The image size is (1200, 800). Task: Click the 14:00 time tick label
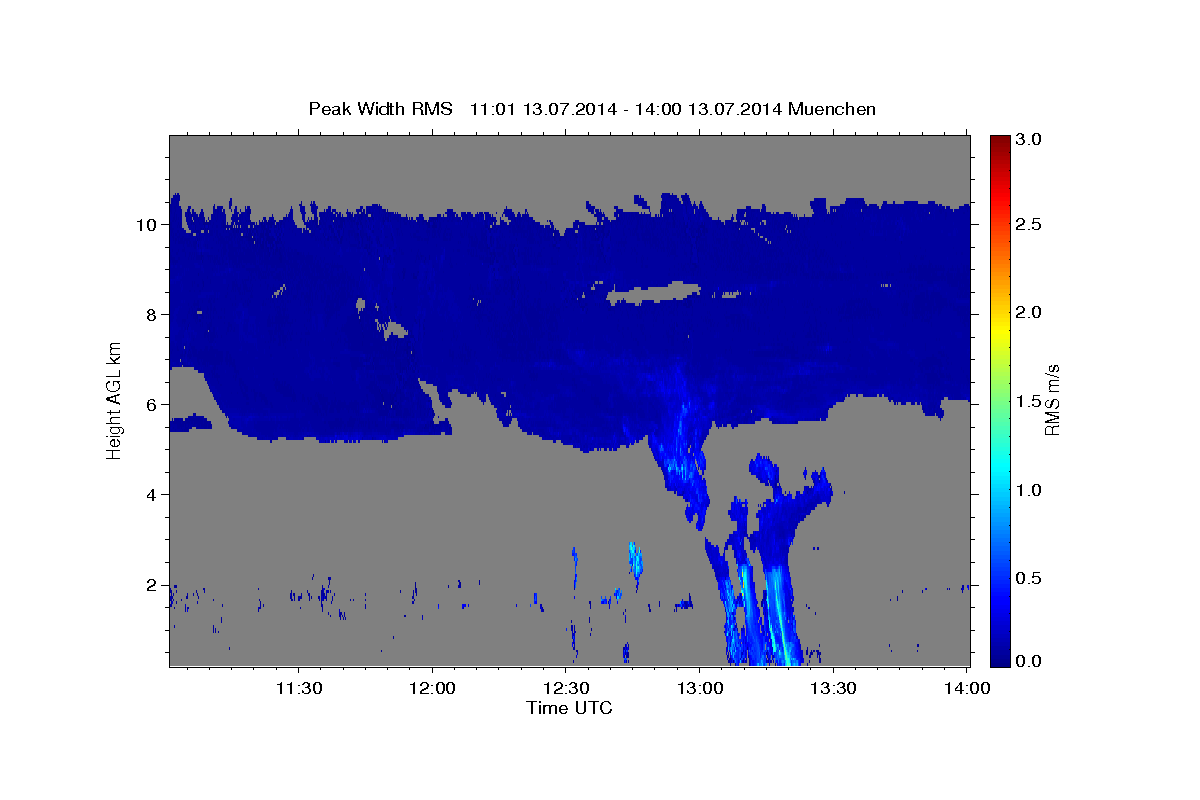pyautogui.click(x=966, y=688)
